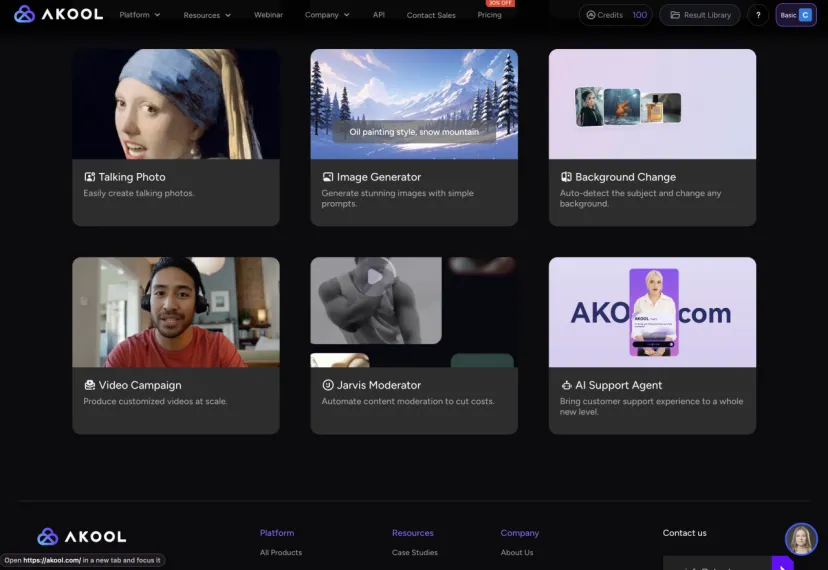Click the Image Generator card icon
This screenshot has width=828, height=570.
tap(328, 177)
